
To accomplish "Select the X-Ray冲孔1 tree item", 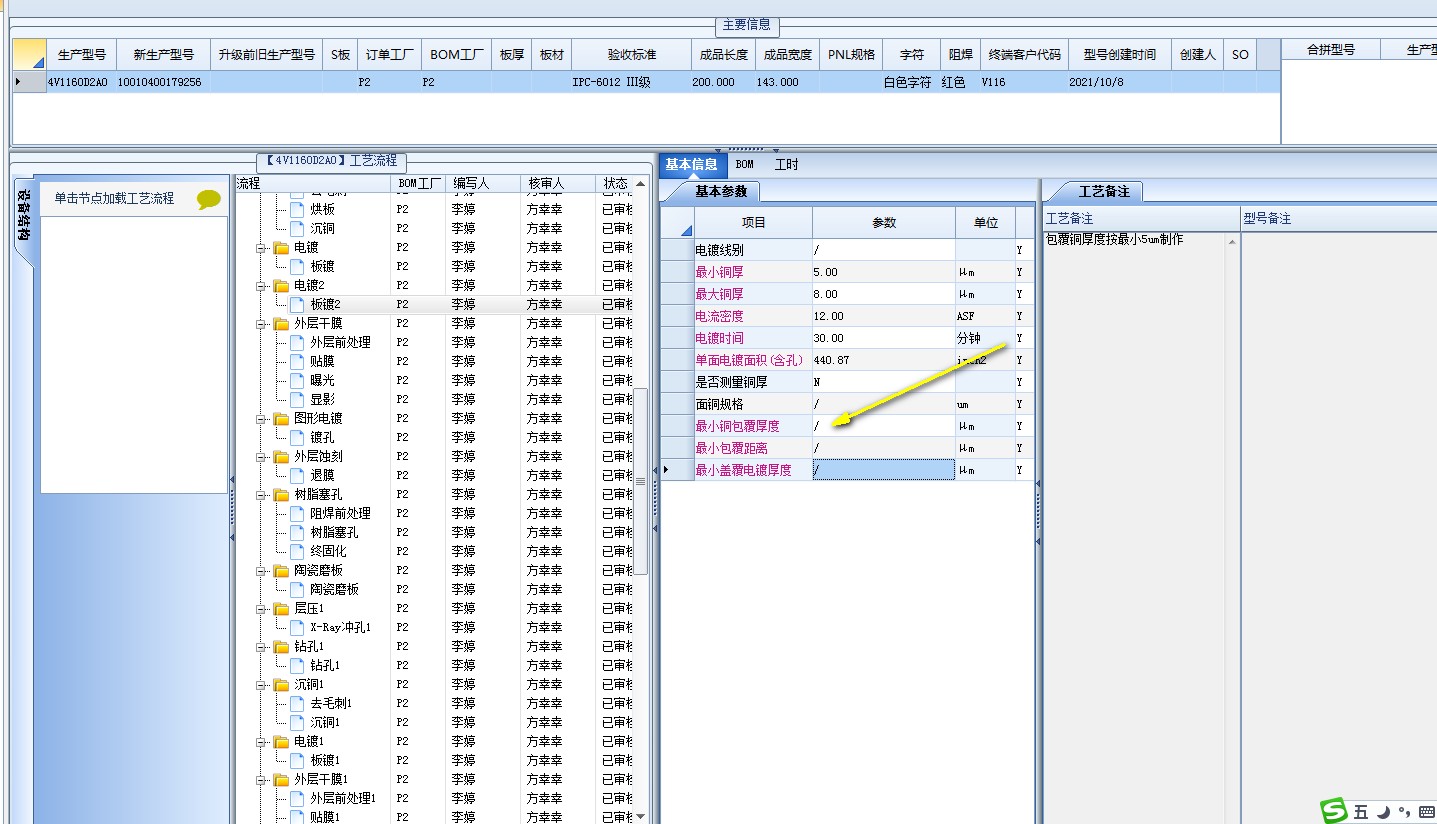I will [x=340, y=628].
